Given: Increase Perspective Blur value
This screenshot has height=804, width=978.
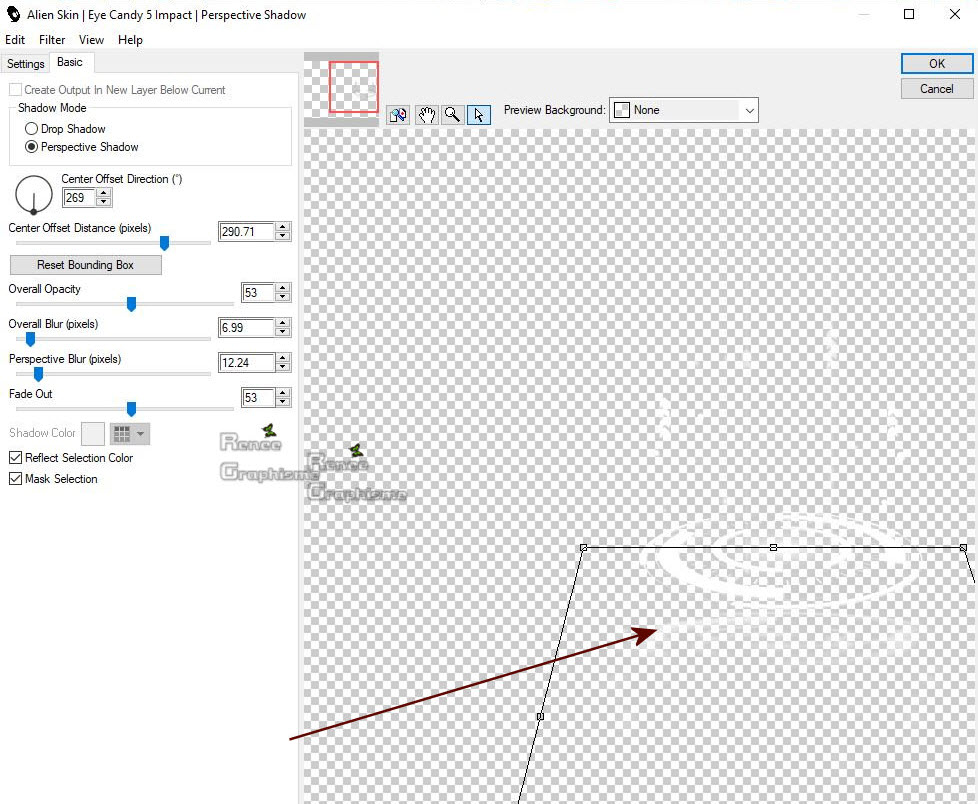Looking at the screenshot, I should click(283, 358).
